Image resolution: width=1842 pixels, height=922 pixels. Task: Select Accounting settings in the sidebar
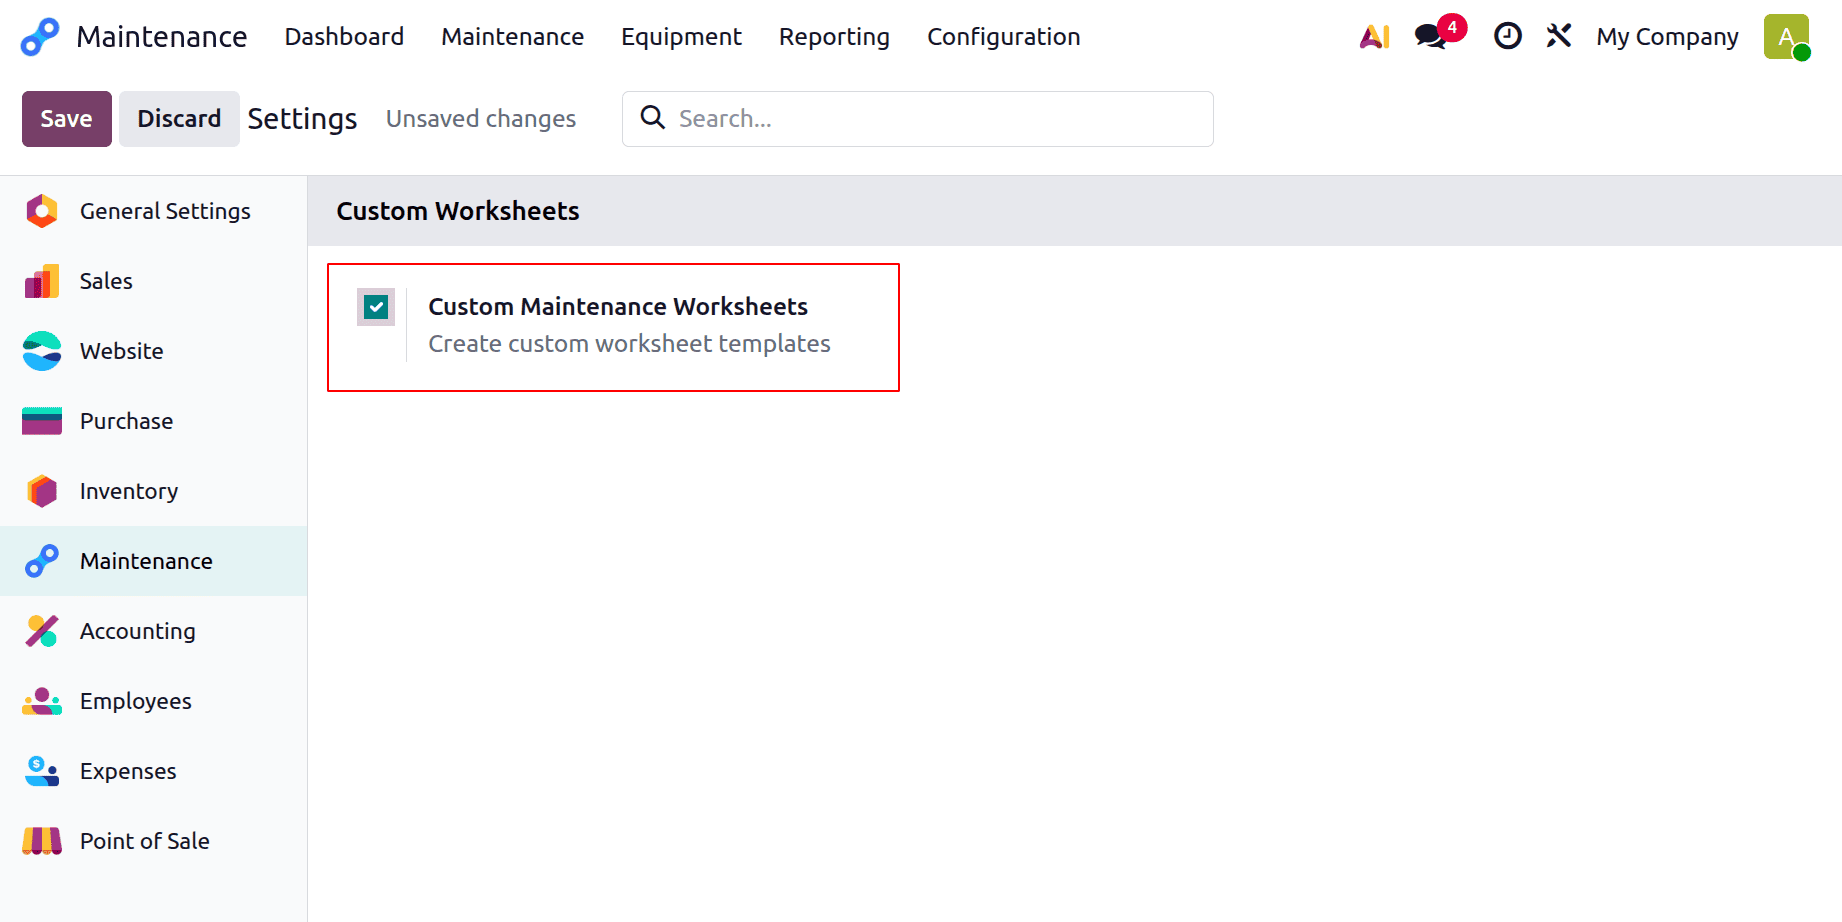[x=153, y=631]
